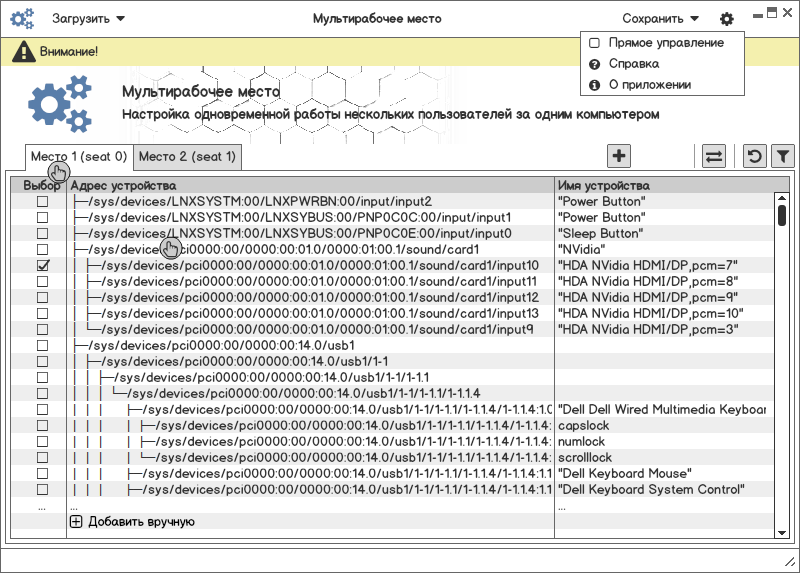Viewport: 800px width, 573px height.
Task: Check the box for the numlock row
Action: tap(42, 441)
